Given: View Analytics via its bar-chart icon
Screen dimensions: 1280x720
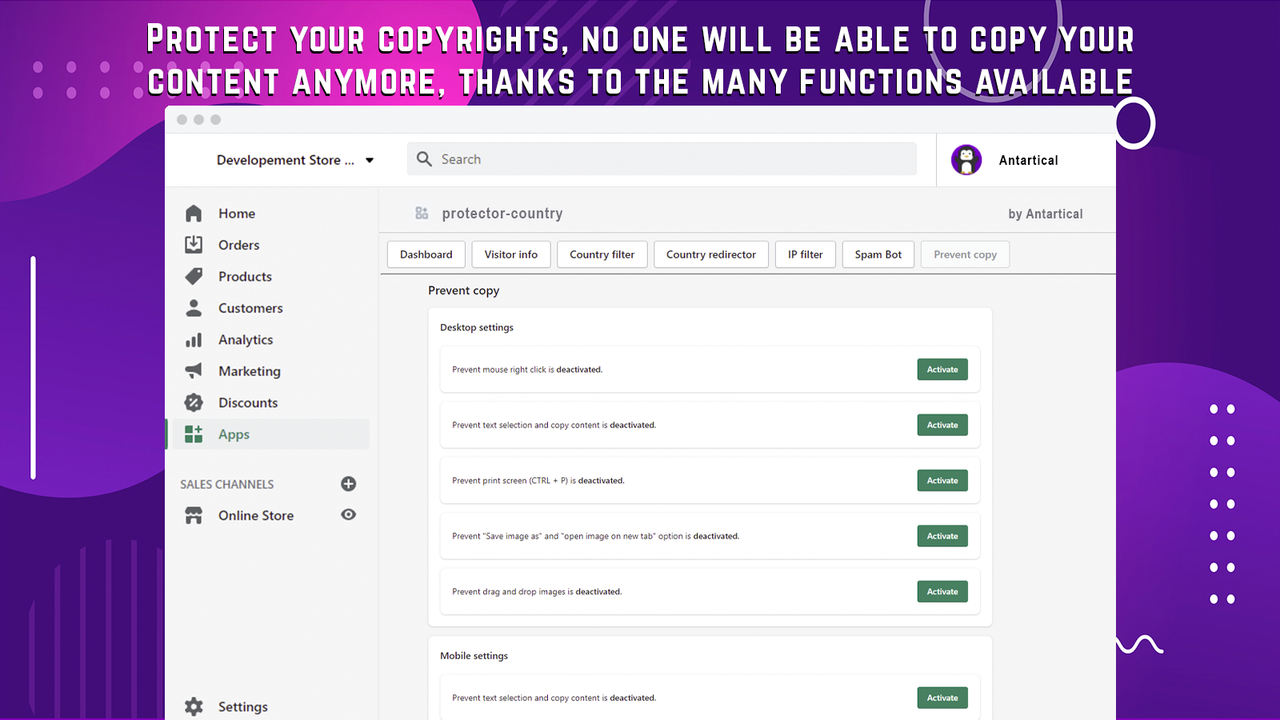Looking at the screenshot, I should point(193,339).
